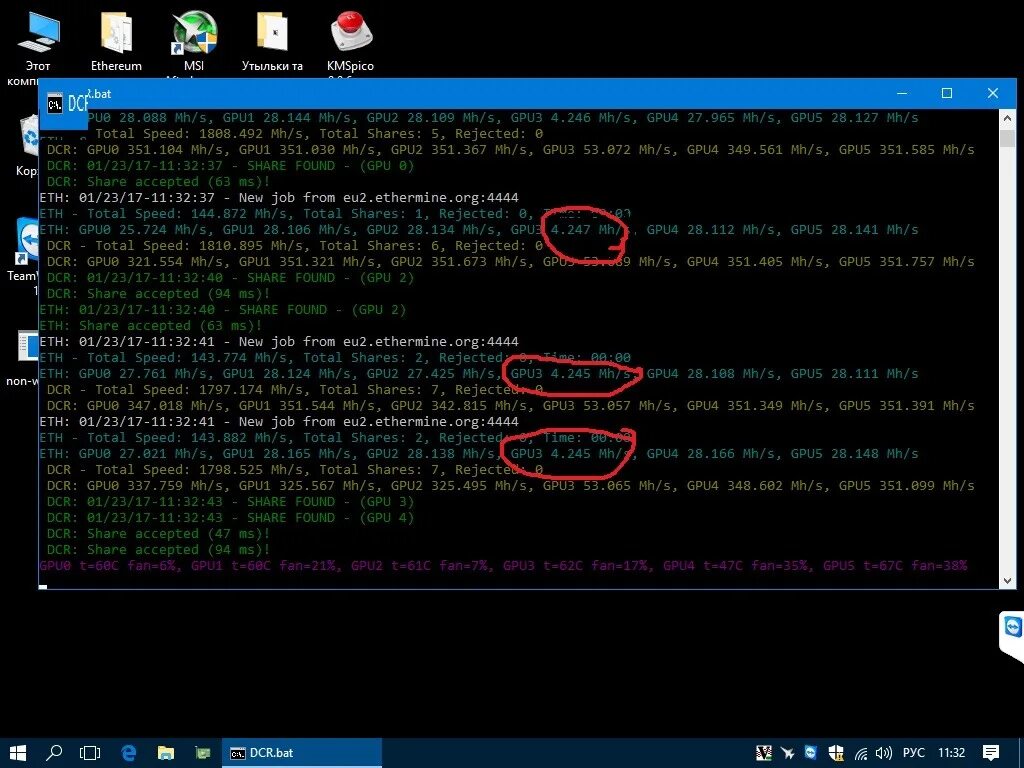Switch to the DCR.bat taskbar button
This screenshot has height=768, width=1024.
click(x=302, y=753)
